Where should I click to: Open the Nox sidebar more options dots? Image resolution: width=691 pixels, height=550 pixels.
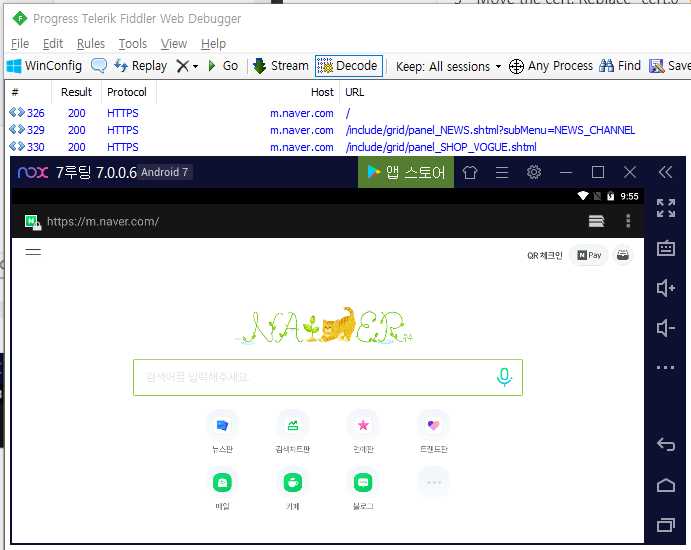click(x=665, y=367)
